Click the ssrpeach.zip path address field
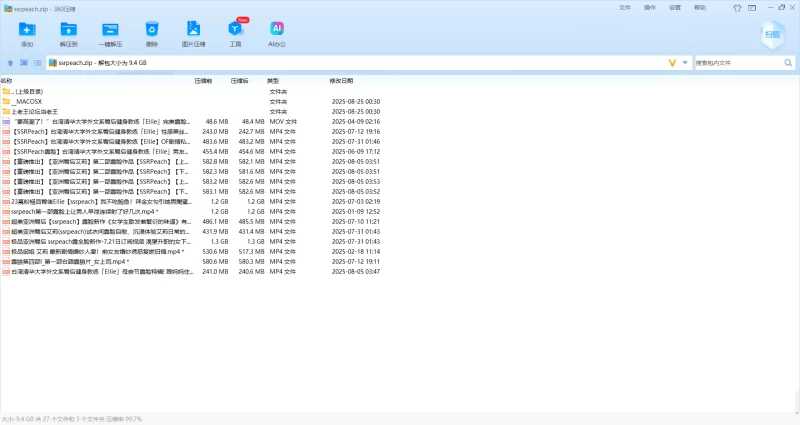Viewport: 800px width, 425px height. [x=357, y=63]
